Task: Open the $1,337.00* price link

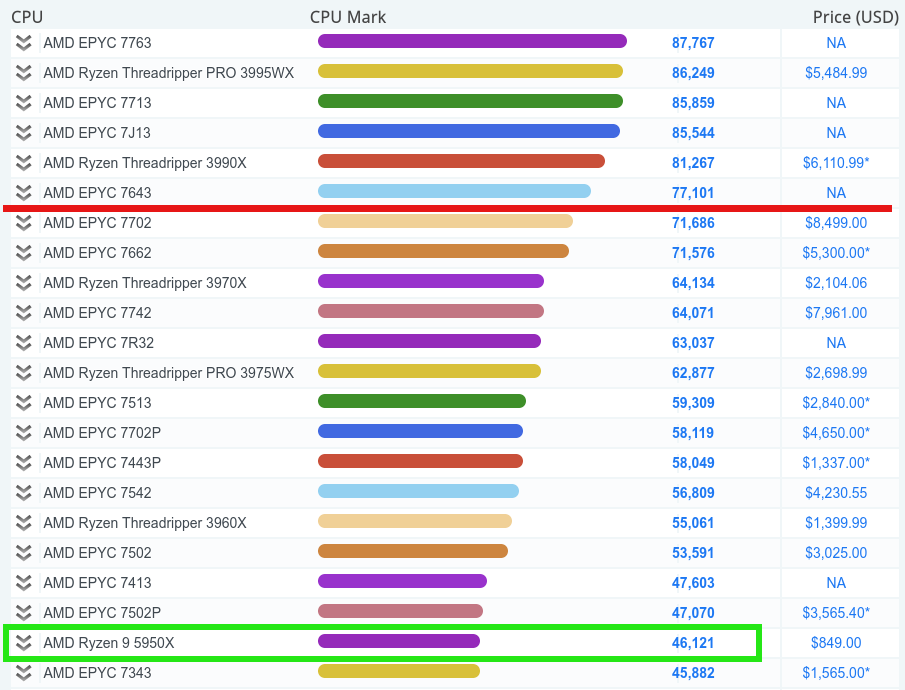Action: click(x=836, y=463)
